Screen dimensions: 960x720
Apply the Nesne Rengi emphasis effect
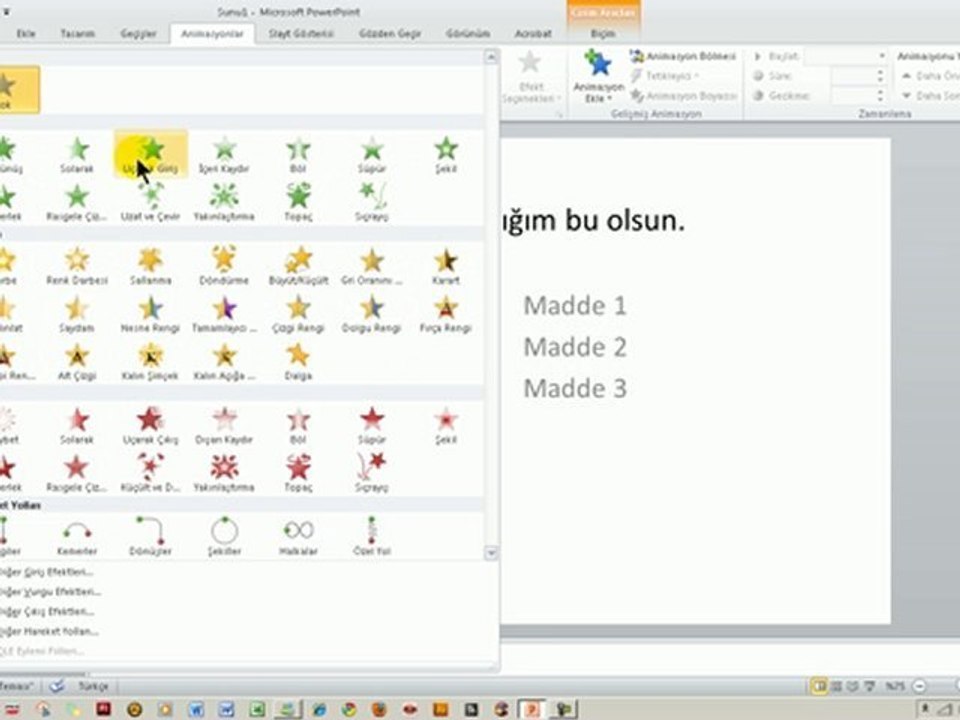point(151,314)
